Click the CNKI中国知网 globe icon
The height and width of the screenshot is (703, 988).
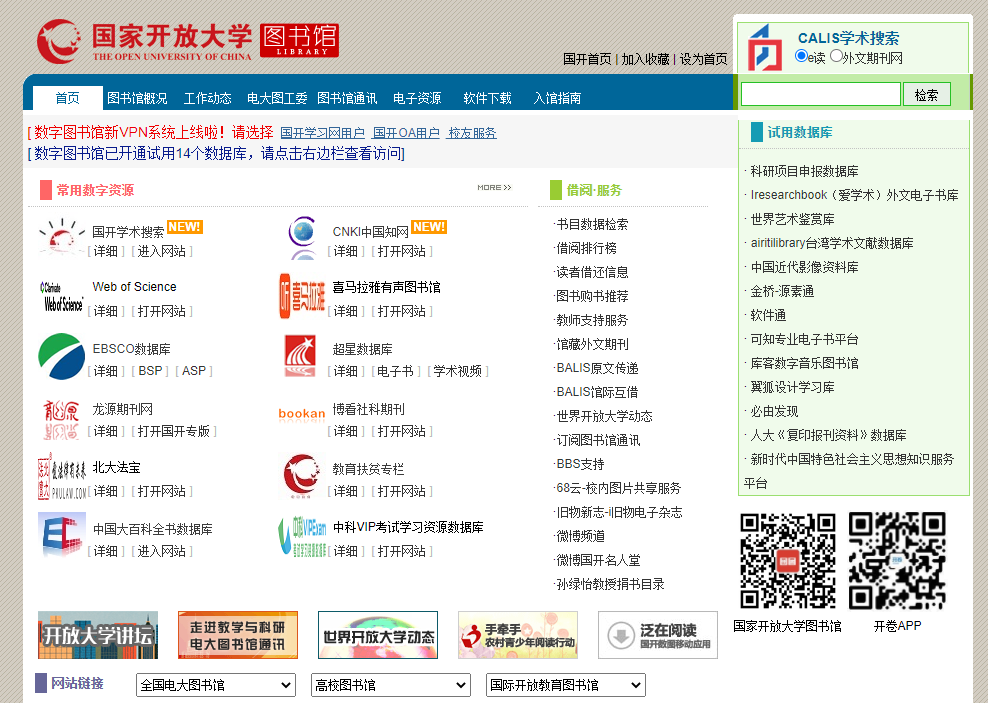tap(303, 237)
